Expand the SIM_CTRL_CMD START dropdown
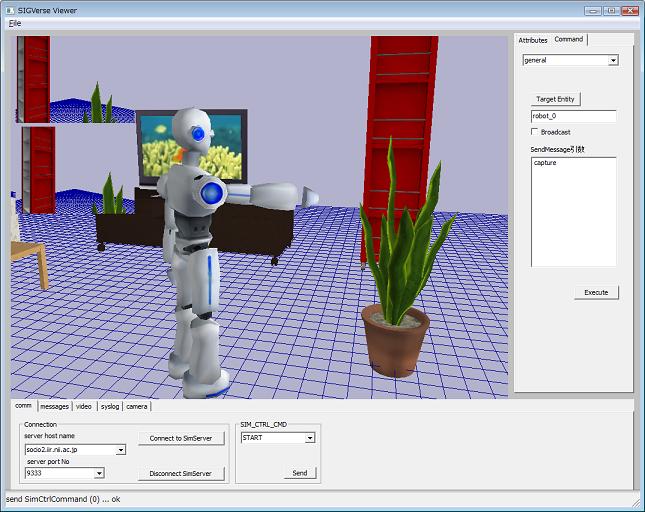The height and width of the screenshot is (512, 645). coord(310,438)
